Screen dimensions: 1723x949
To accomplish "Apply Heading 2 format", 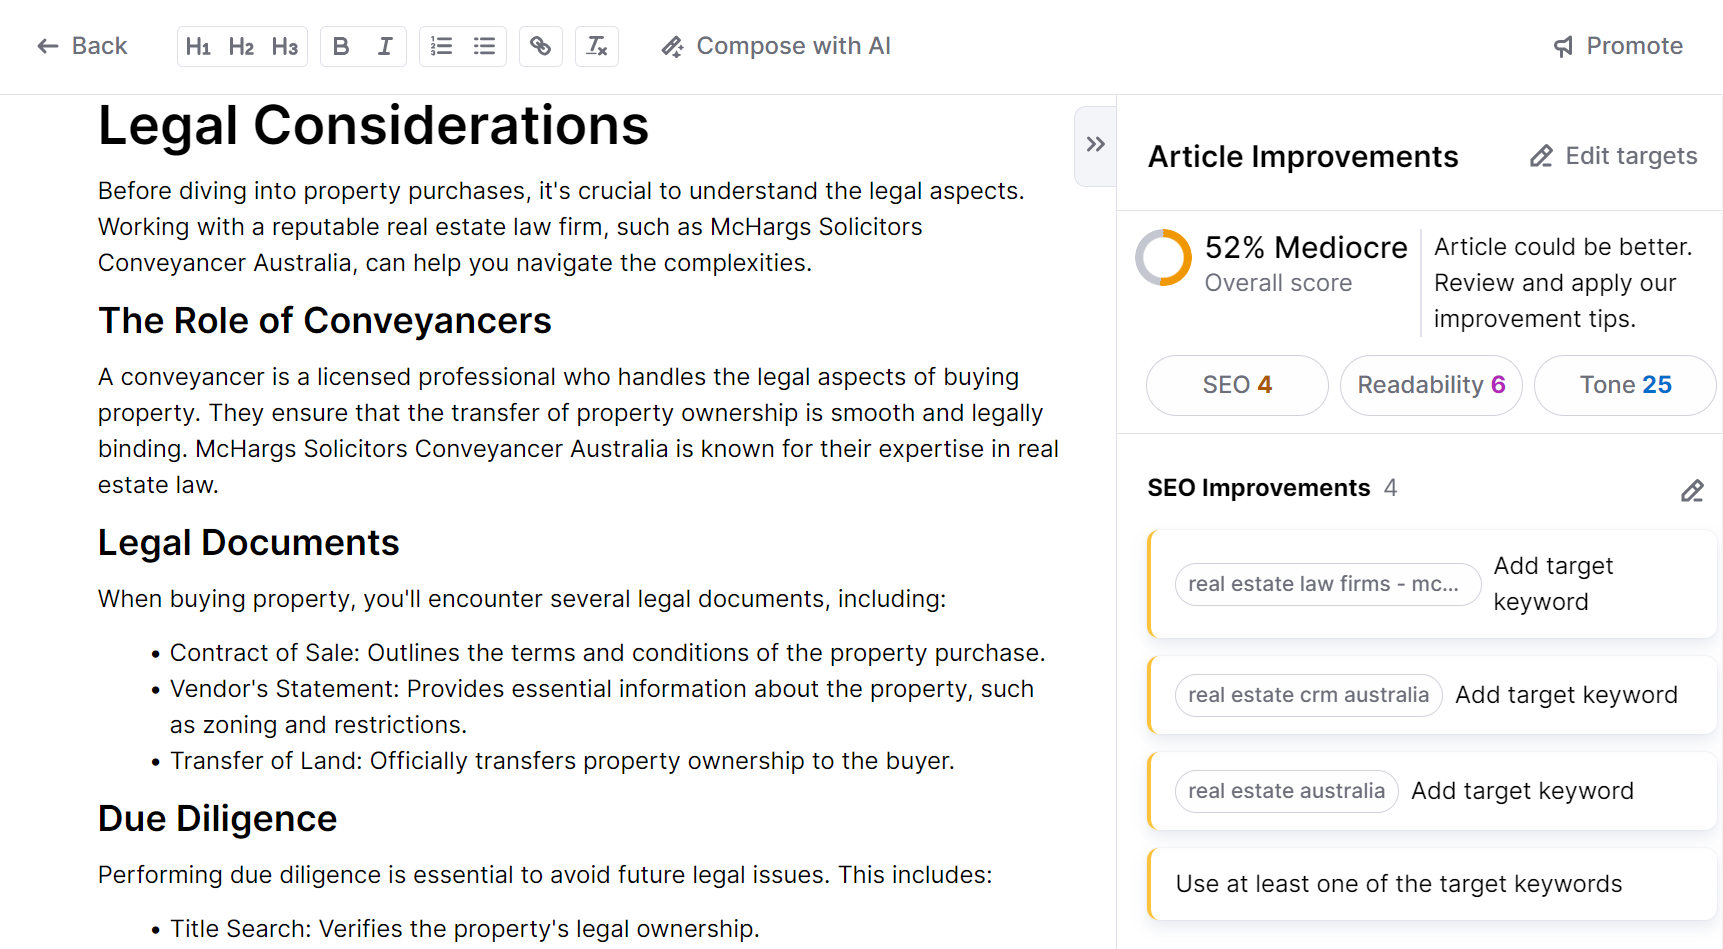I will (x=241, y=46).
